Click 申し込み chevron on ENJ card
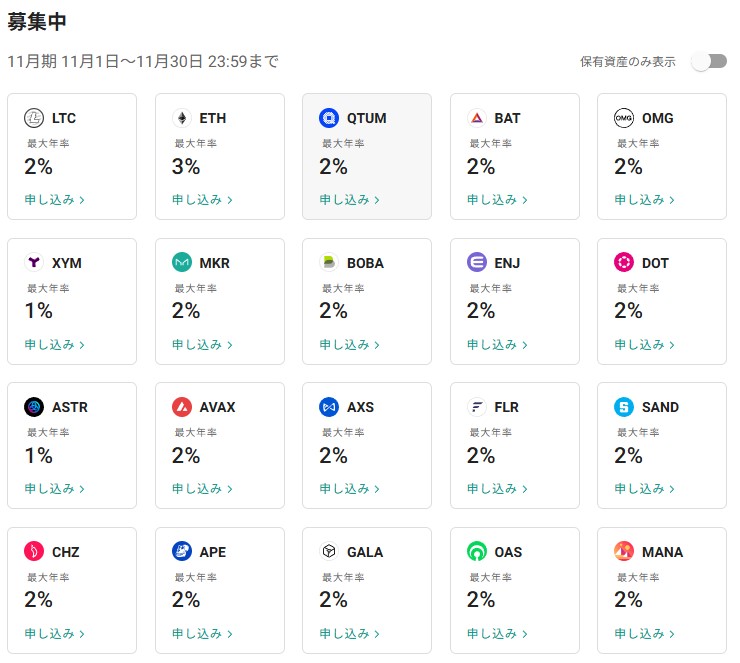 (525, 345)
